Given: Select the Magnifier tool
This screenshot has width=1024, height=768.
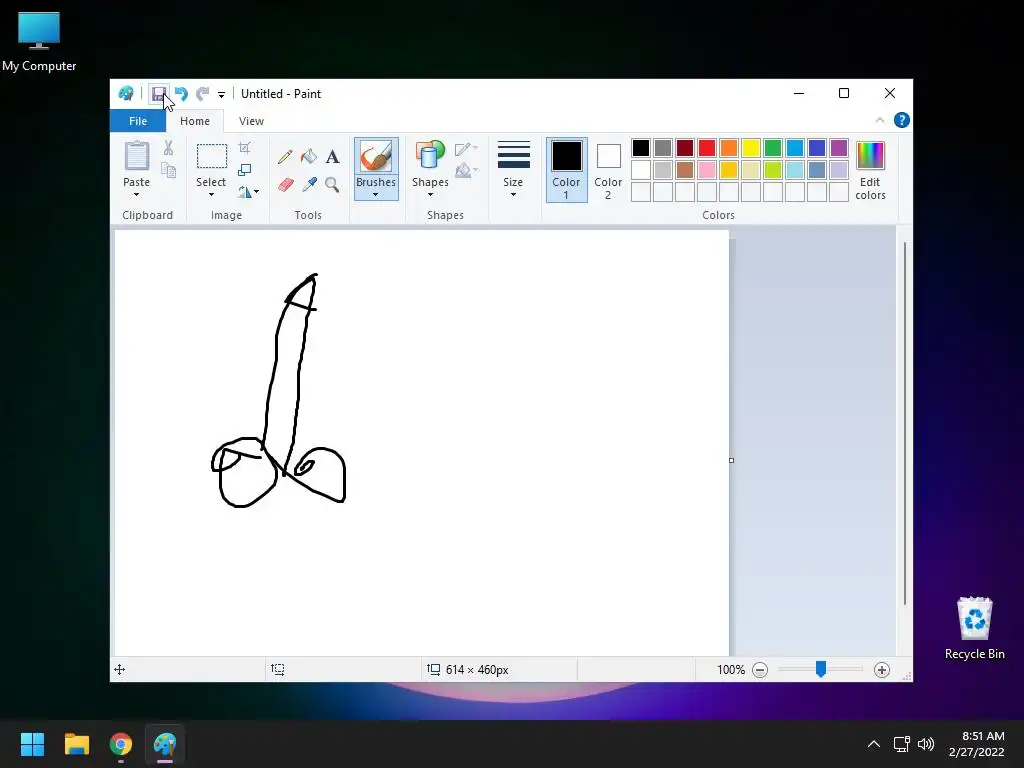Looking at the screenshot, I should [332, 185].
